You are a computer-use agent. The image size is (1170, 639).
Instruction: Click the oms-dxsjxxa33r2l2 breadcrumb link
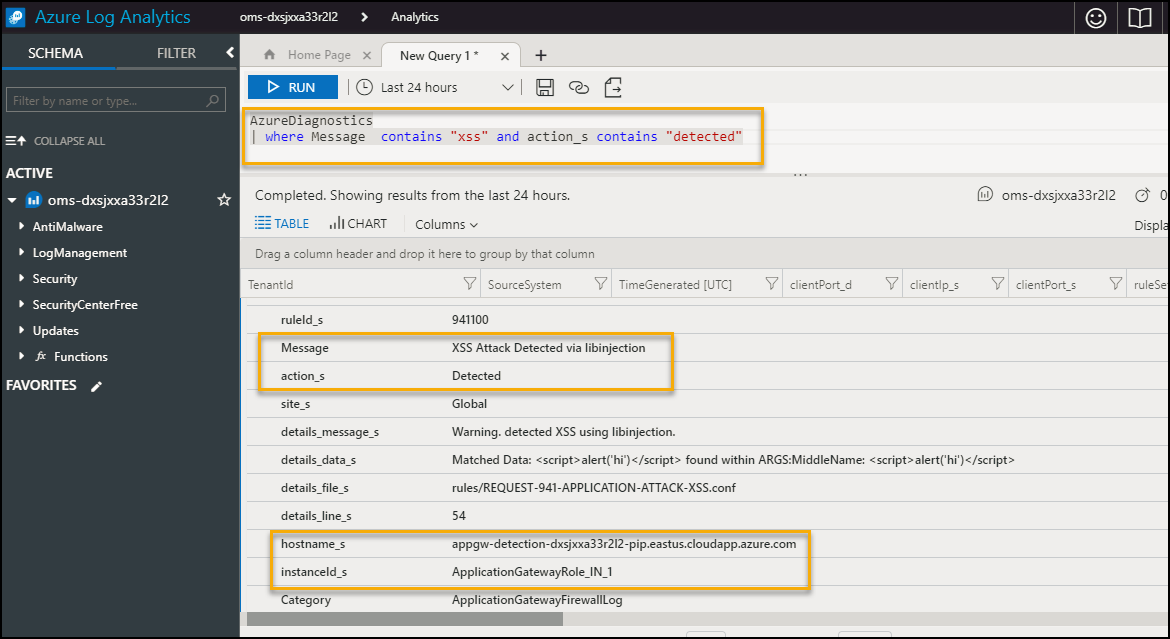pos(290,16)
